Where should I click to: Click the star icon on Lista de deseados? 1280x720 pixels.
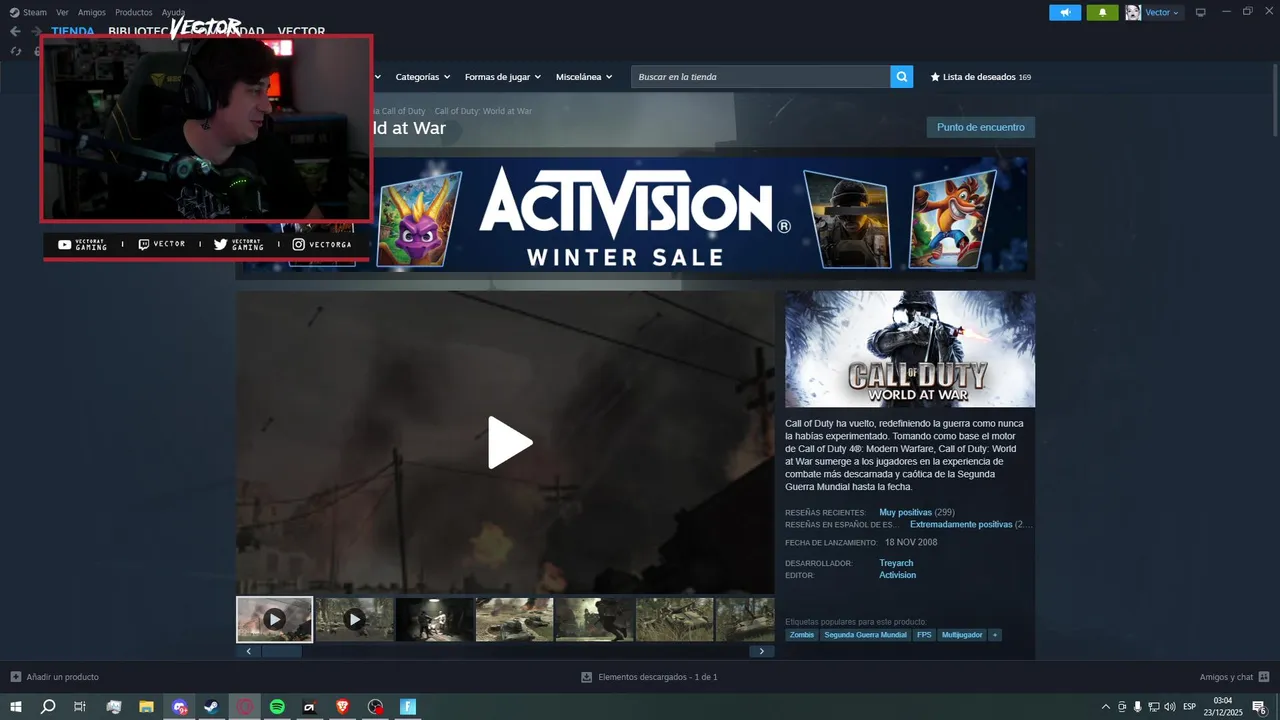click(935, 76)
